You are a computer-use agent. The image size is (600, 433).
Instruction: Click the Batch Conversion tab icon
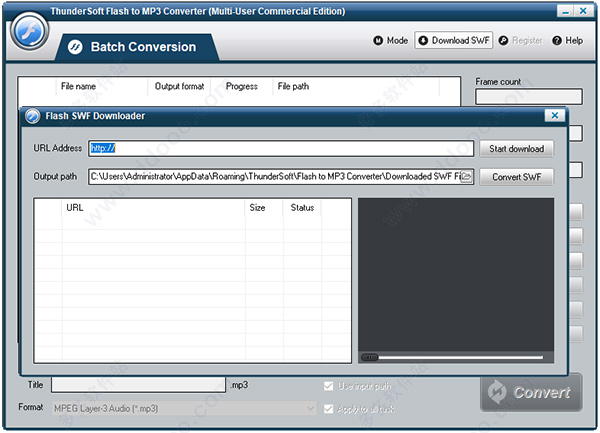pyautogui.click(x=75, y=47)
